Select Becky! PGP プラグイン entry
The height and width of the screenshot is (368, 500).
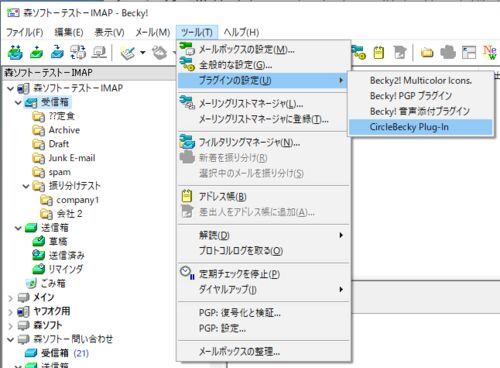(421, 96)
